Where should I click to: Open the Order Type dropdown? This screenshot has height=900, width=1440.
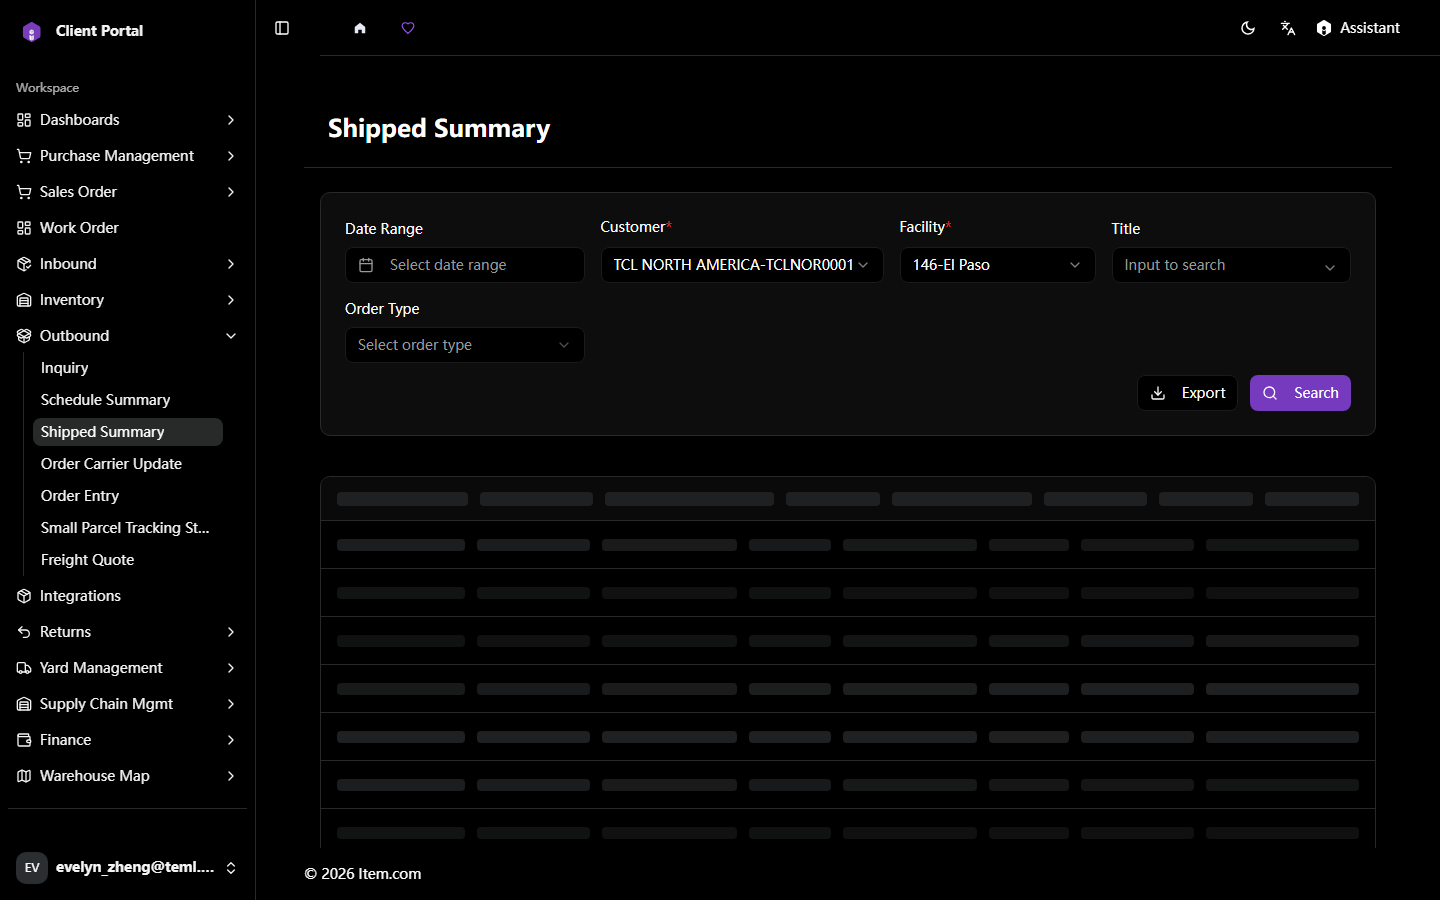pos(465,345)
